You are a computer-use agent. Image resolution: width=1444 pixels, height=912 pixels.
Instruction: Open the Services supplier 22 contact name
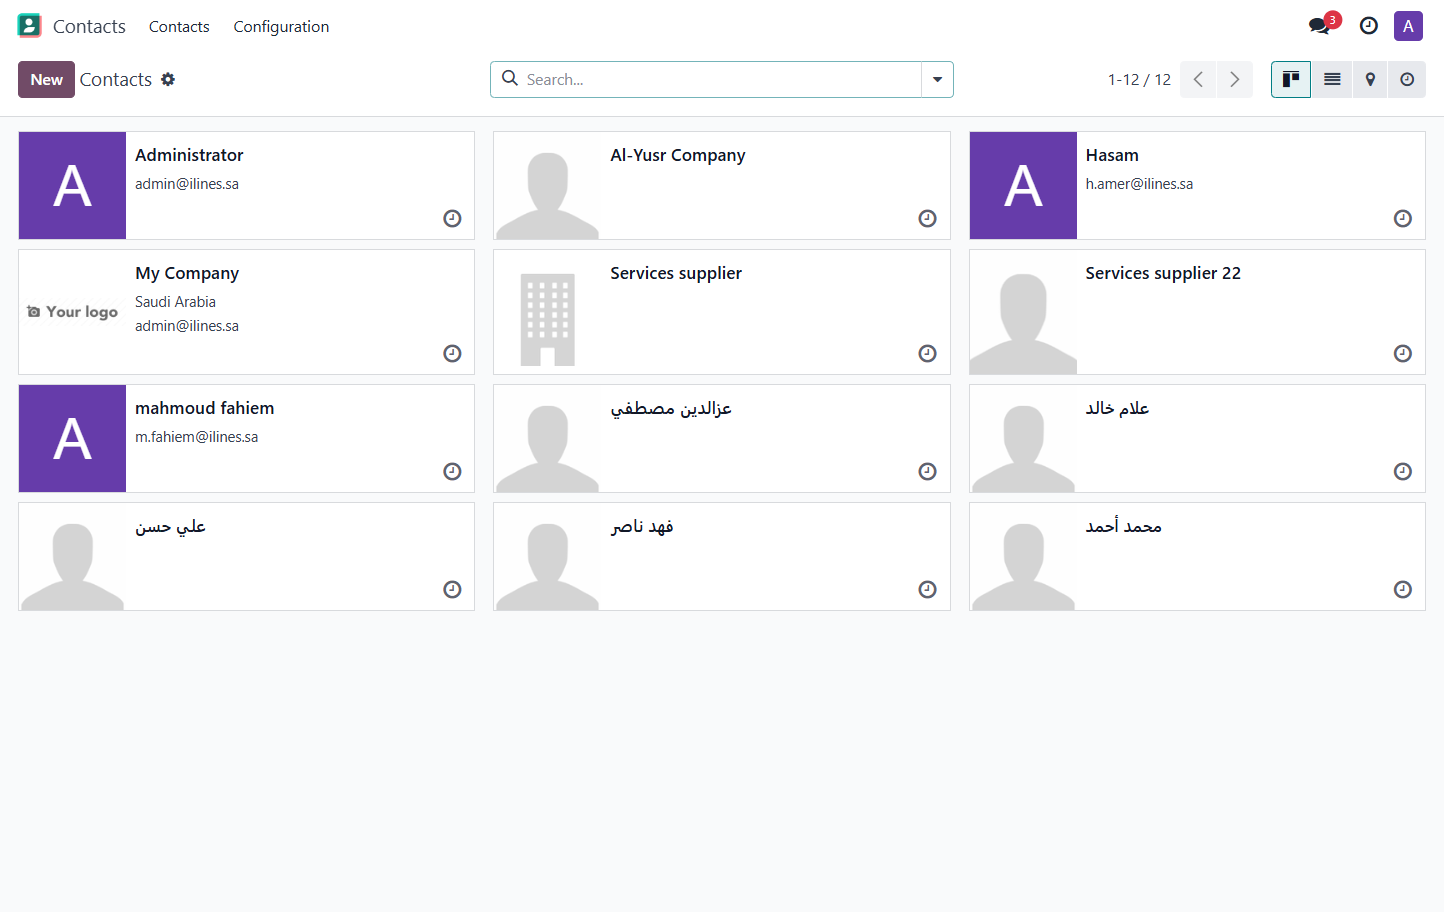[1163, 273]
